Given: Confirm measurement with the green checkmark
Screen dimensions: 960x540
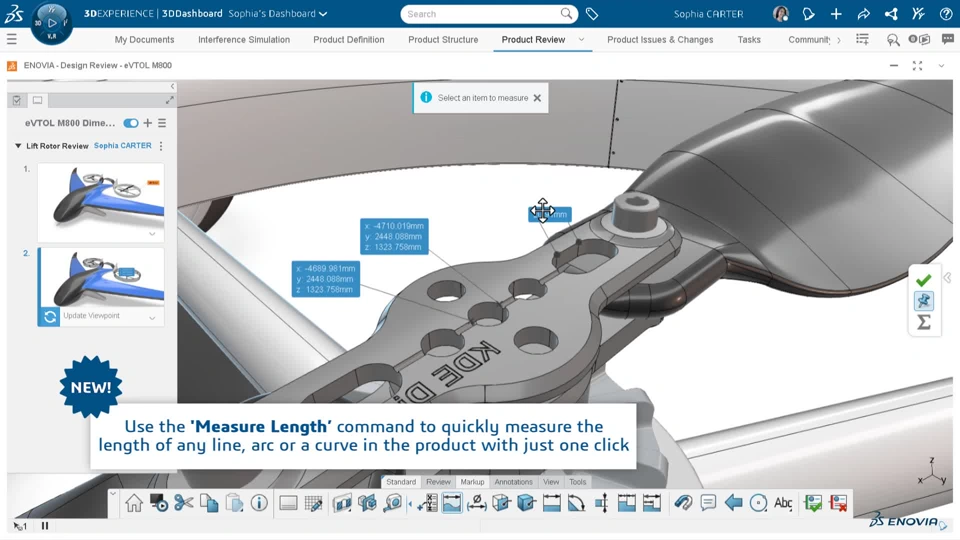Looking at the screenshot, I should point(923,280).
